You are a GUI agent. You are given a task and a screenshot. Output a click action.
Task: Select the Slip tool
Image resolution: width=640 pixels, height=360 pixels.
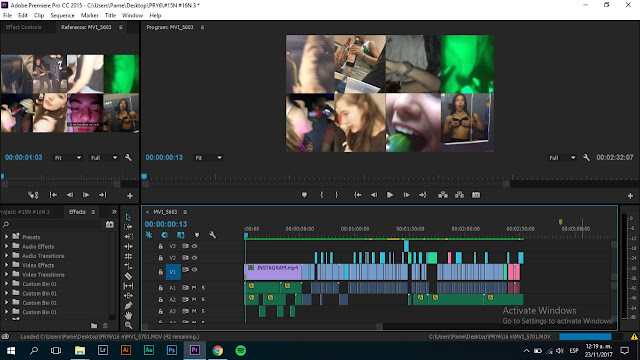click(x=128, y=286)
